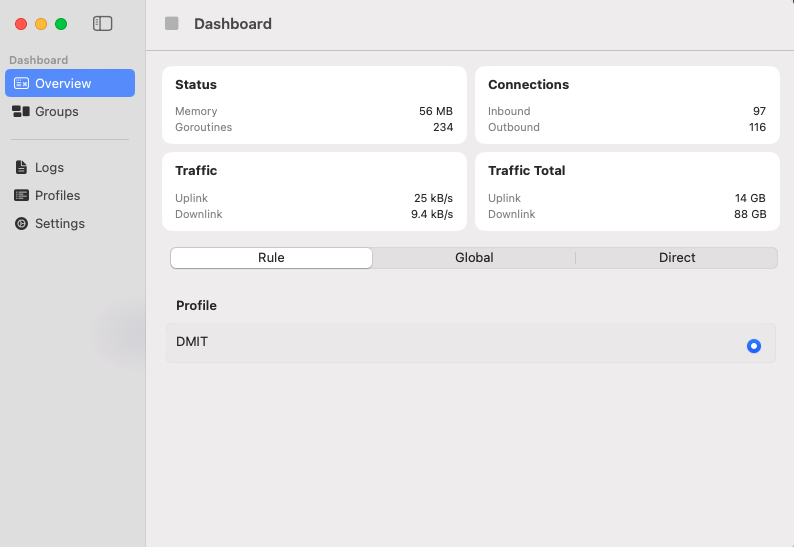Go to the Profiles page label
This screenshot has height=547, width=794.
coord(58,196)
